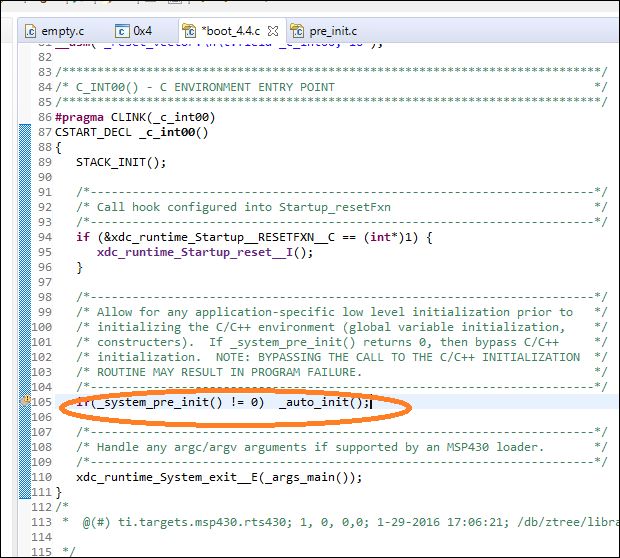Open the 0x4 editor tab
The height and width of the screenshot is (558, 620).
(x=134, y=31)
